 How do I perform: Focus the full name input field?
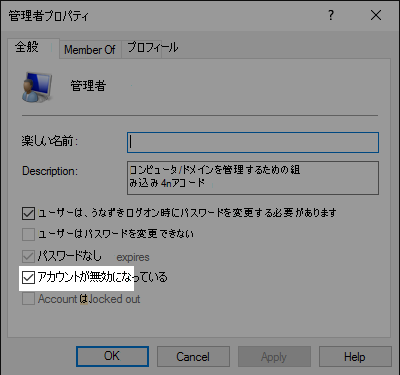click(253, 143)
